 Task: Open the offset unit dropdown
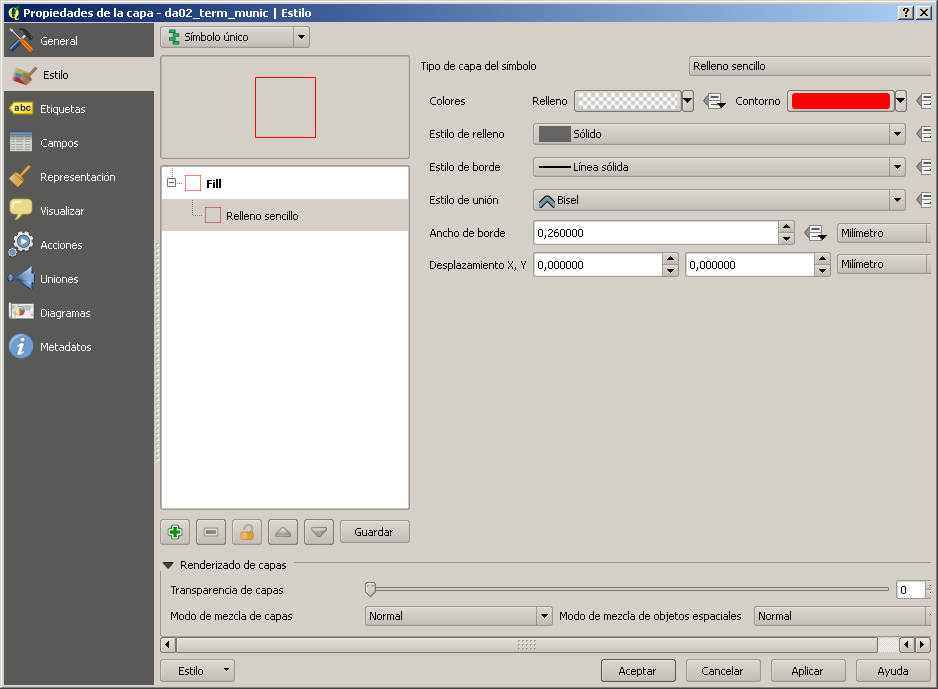(x=884, y=264)
